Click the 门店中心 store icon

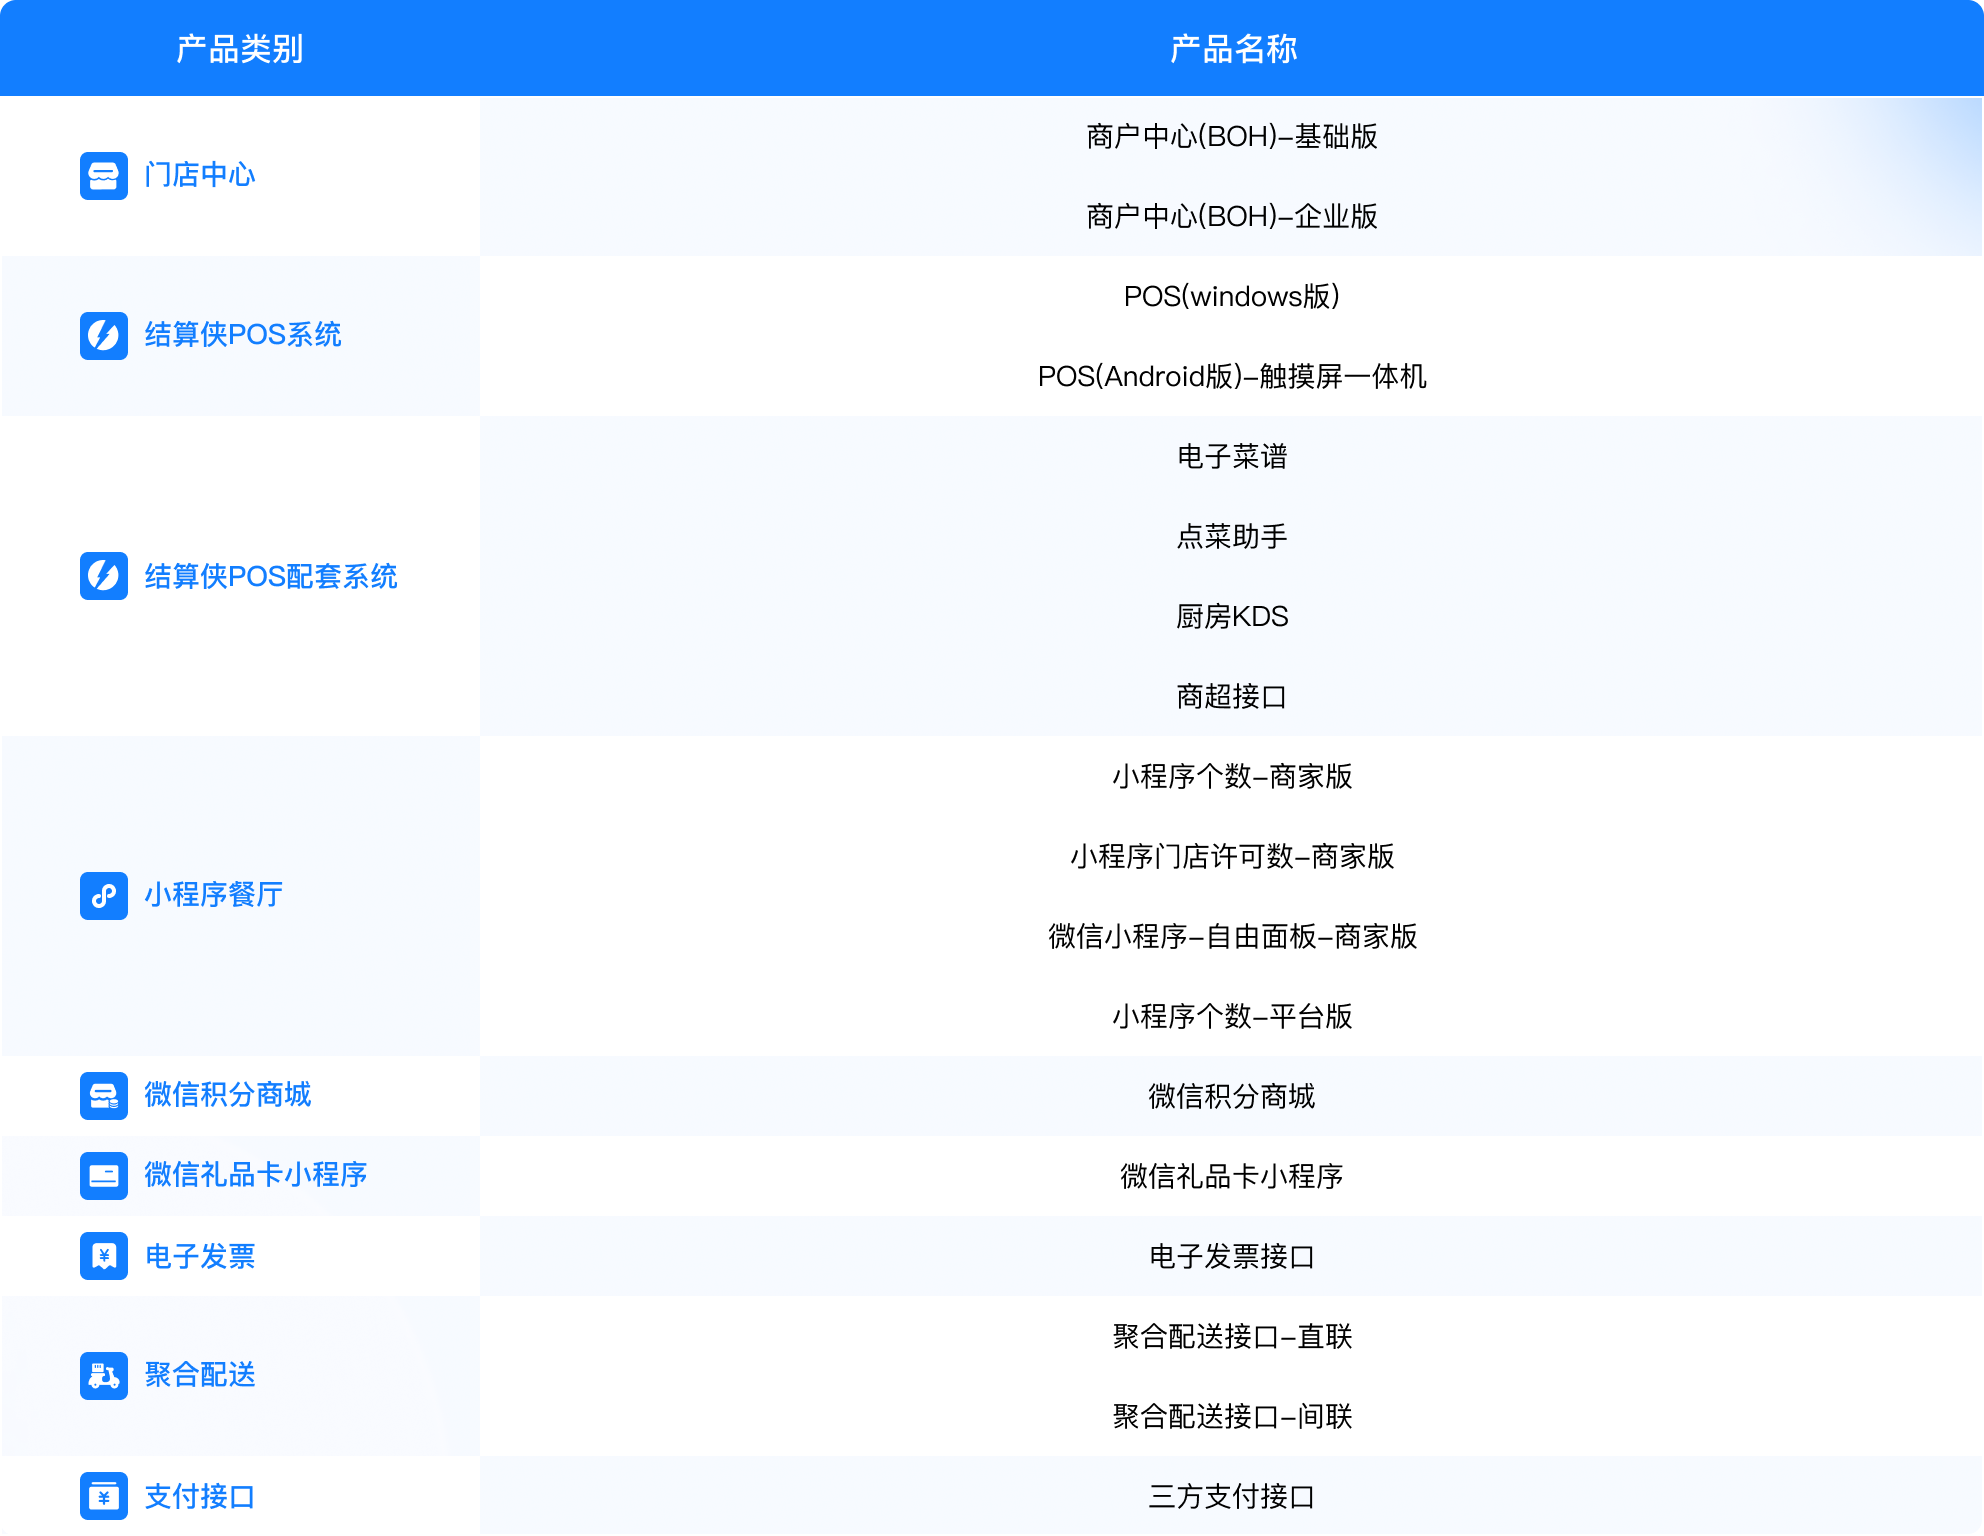tap(104, 176)
